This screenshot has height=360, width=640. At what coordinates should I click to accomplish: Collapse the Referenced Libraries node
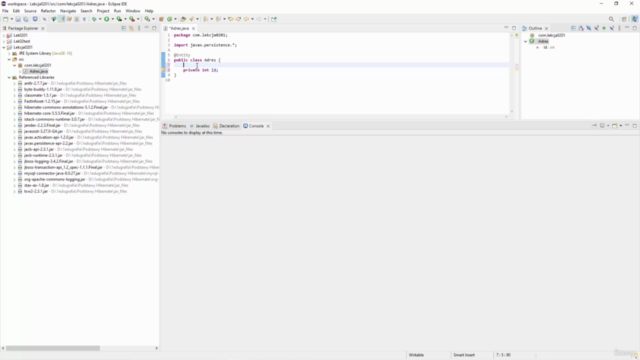[9, 77]
